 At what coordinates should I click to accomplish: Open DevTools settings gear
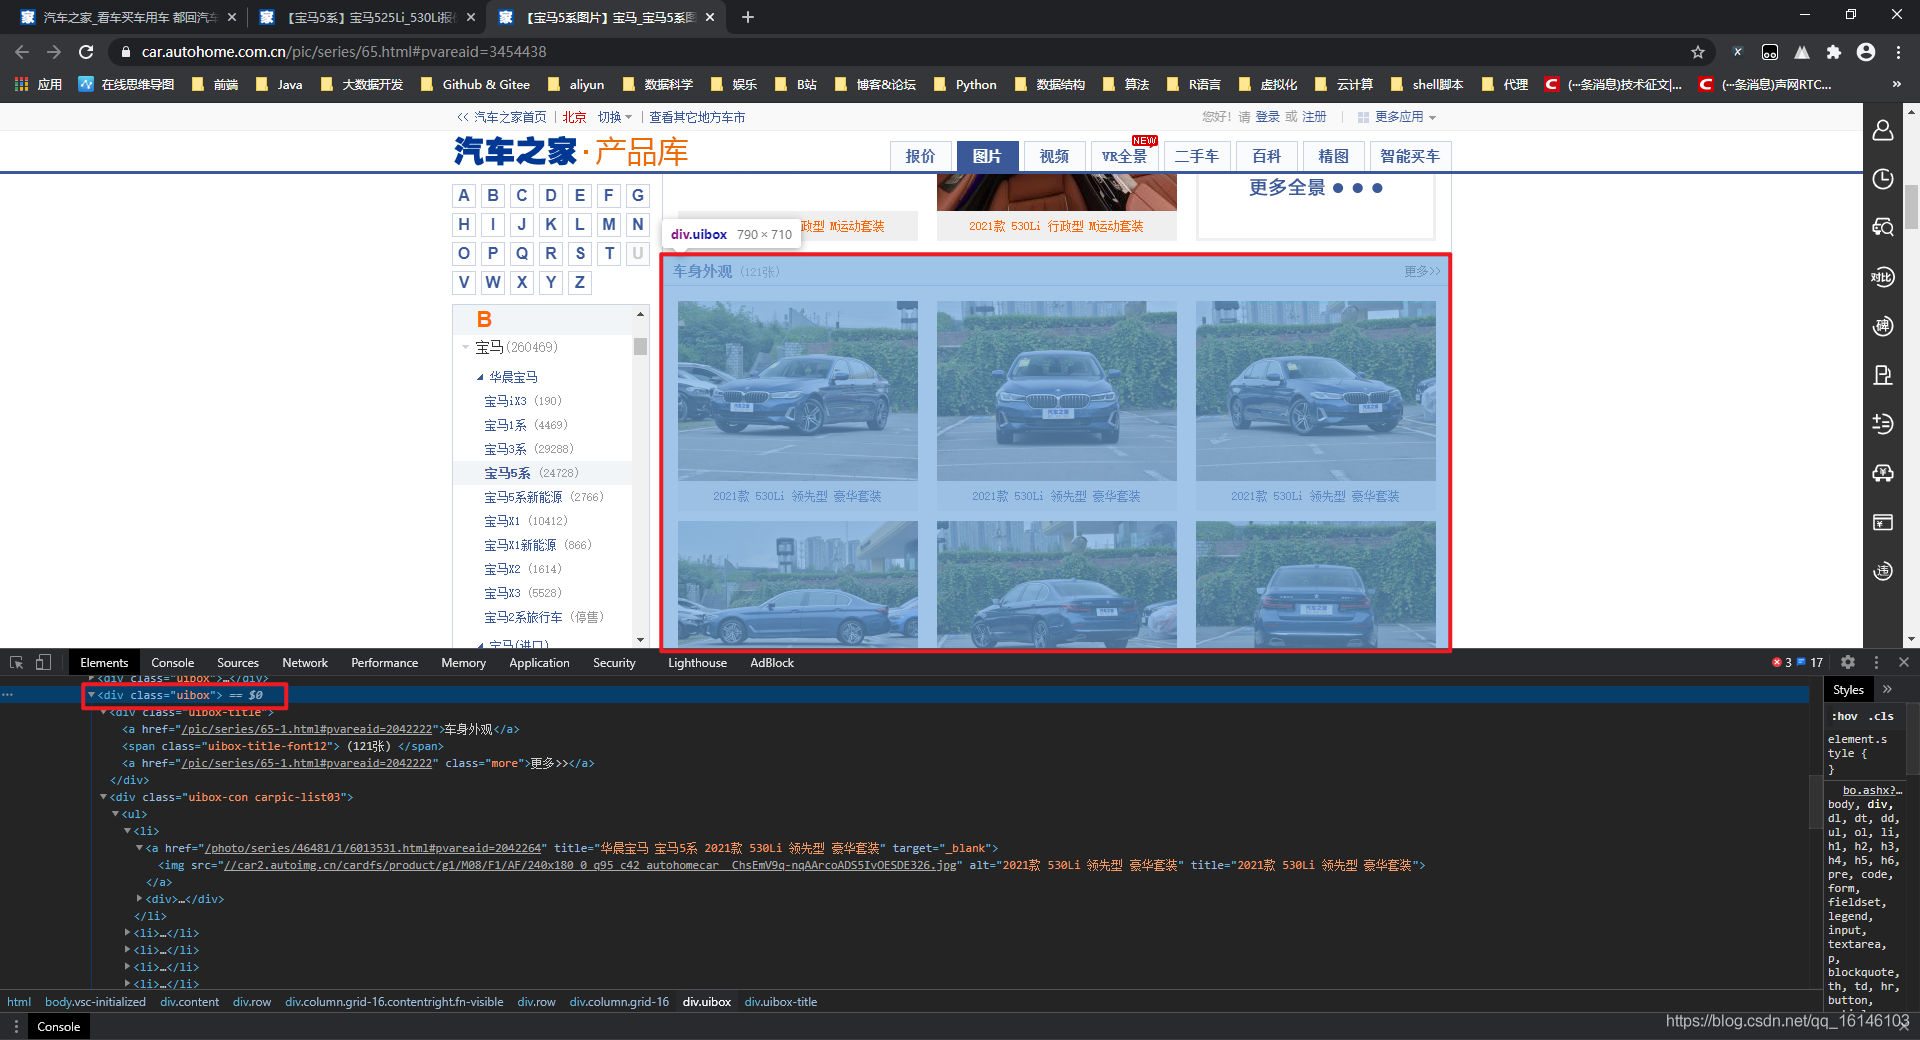(1848, 662)
